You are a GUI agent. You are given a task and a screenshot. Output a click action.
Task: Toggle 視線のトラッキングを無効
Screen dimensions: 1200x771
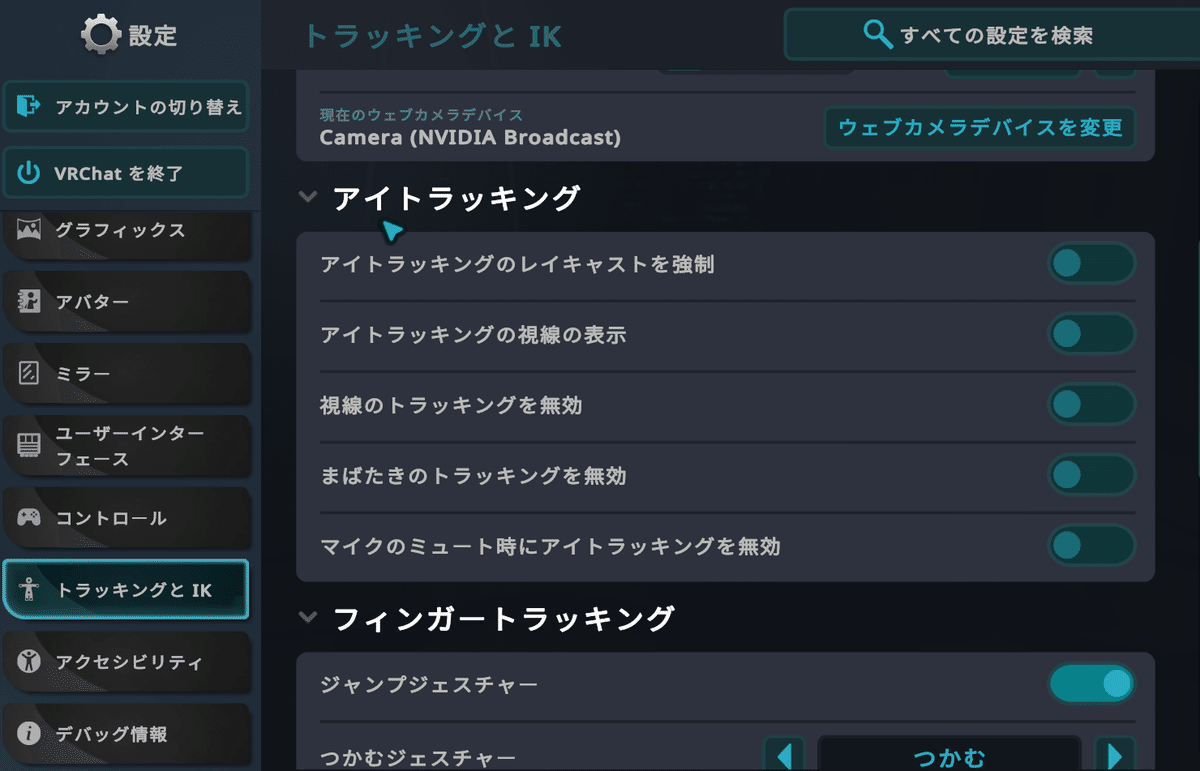click(1091, 404)
